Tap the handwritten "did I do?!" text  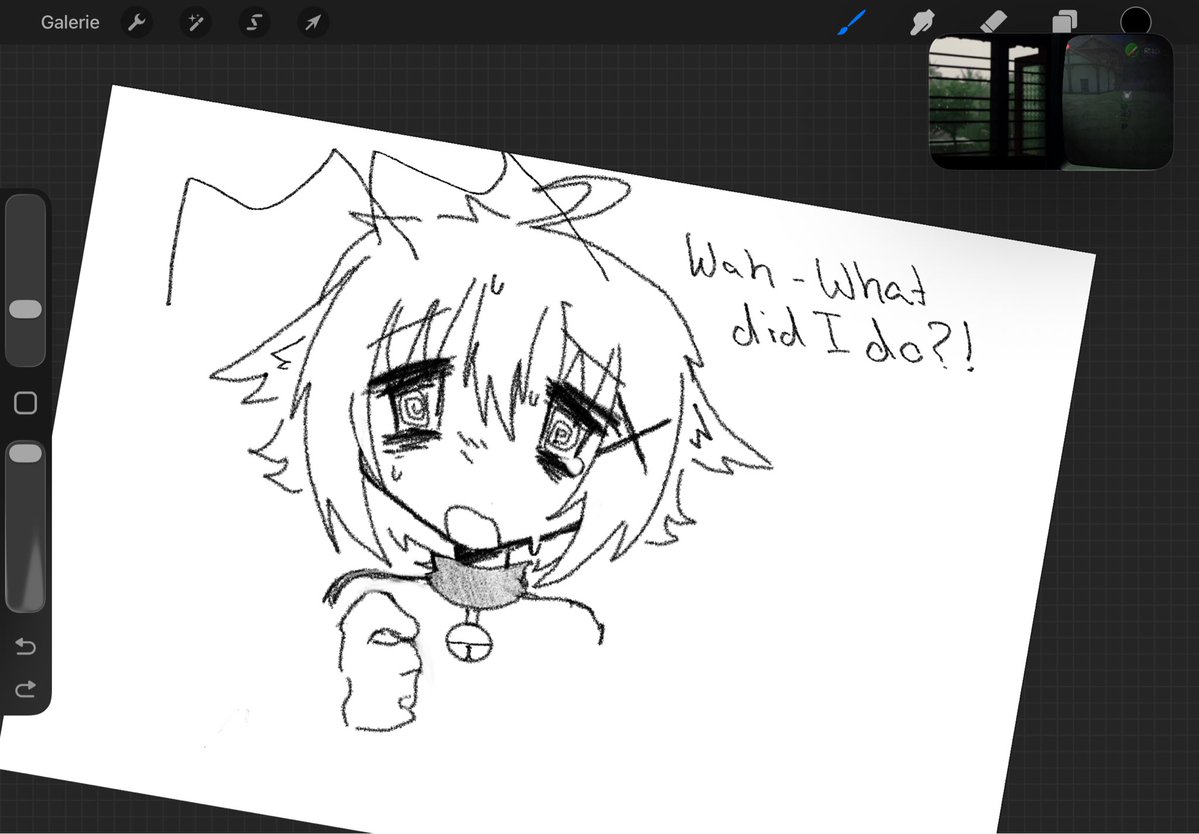coord(853,337)
